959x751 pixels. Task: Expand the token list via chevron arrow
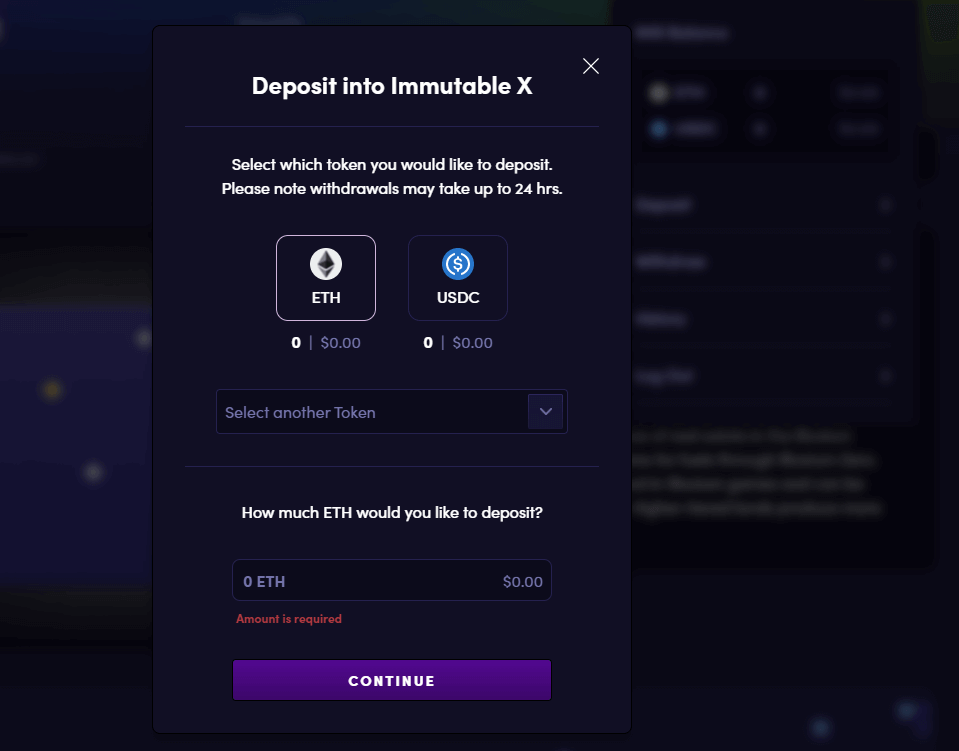pyautogui.click(x=546, y=412)
